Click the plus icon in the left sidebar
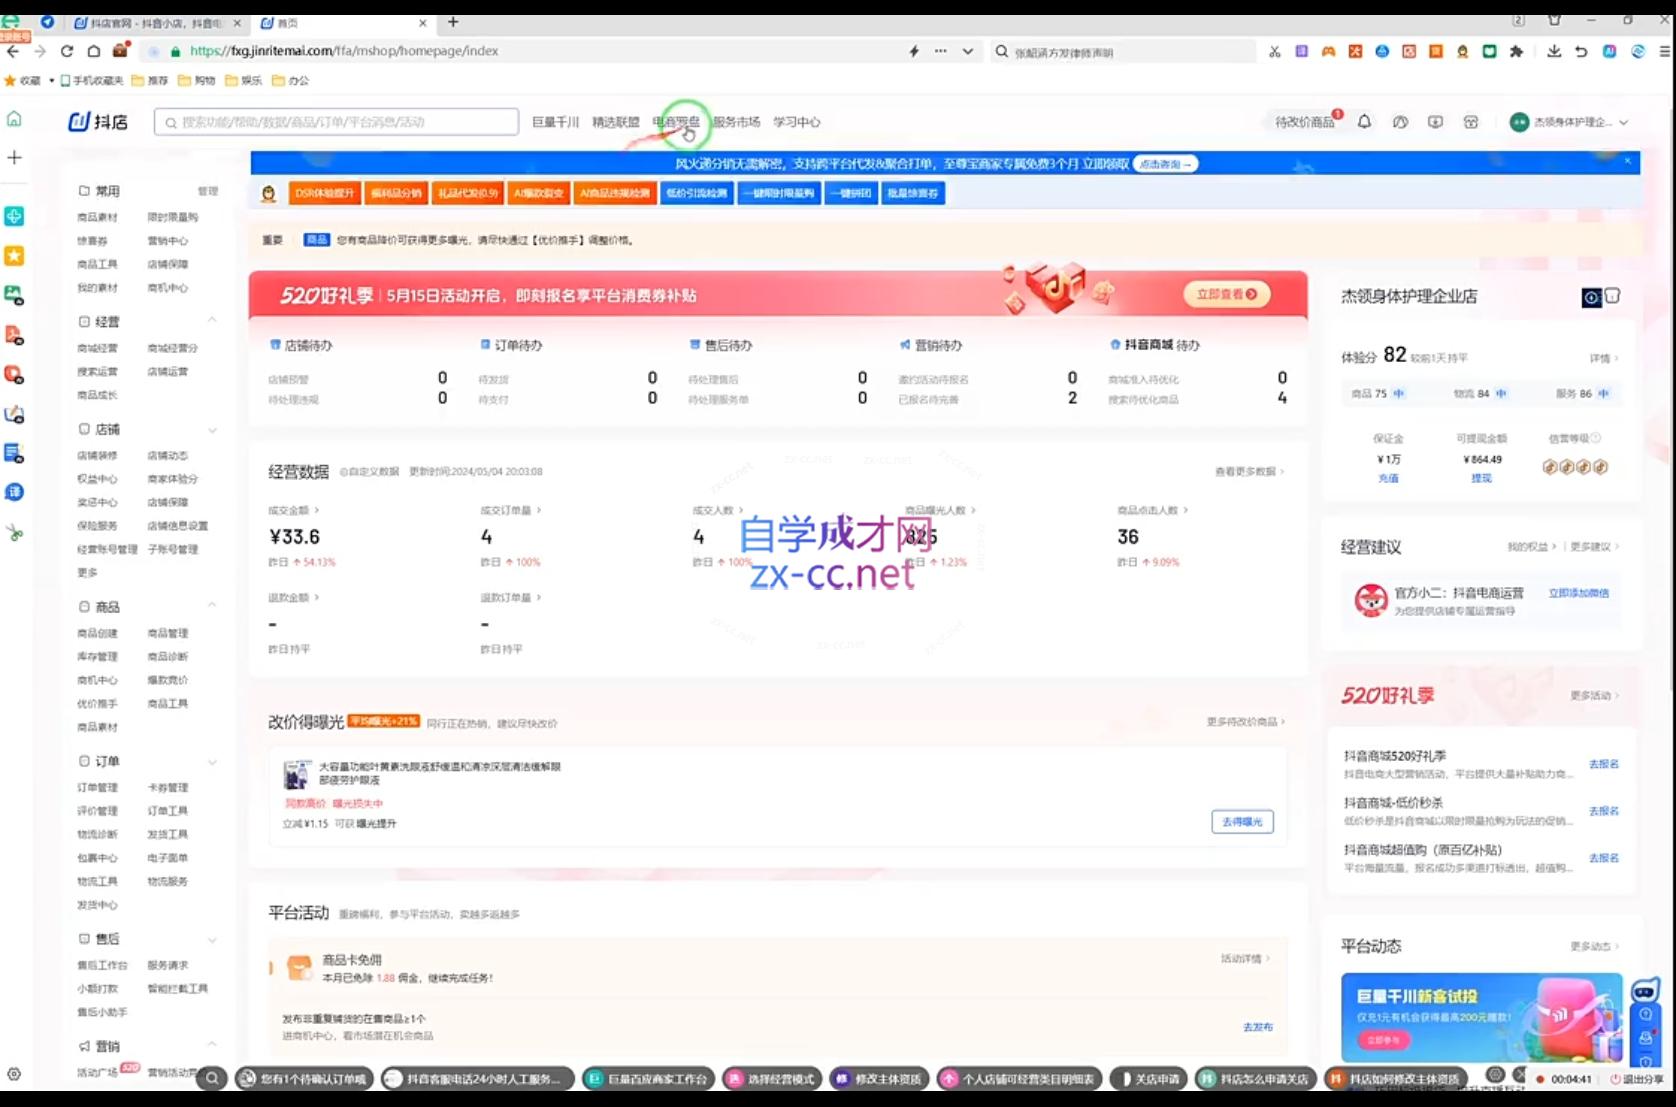Image resolution: width=1676 pixels, height=1107 pixels. 14,158
